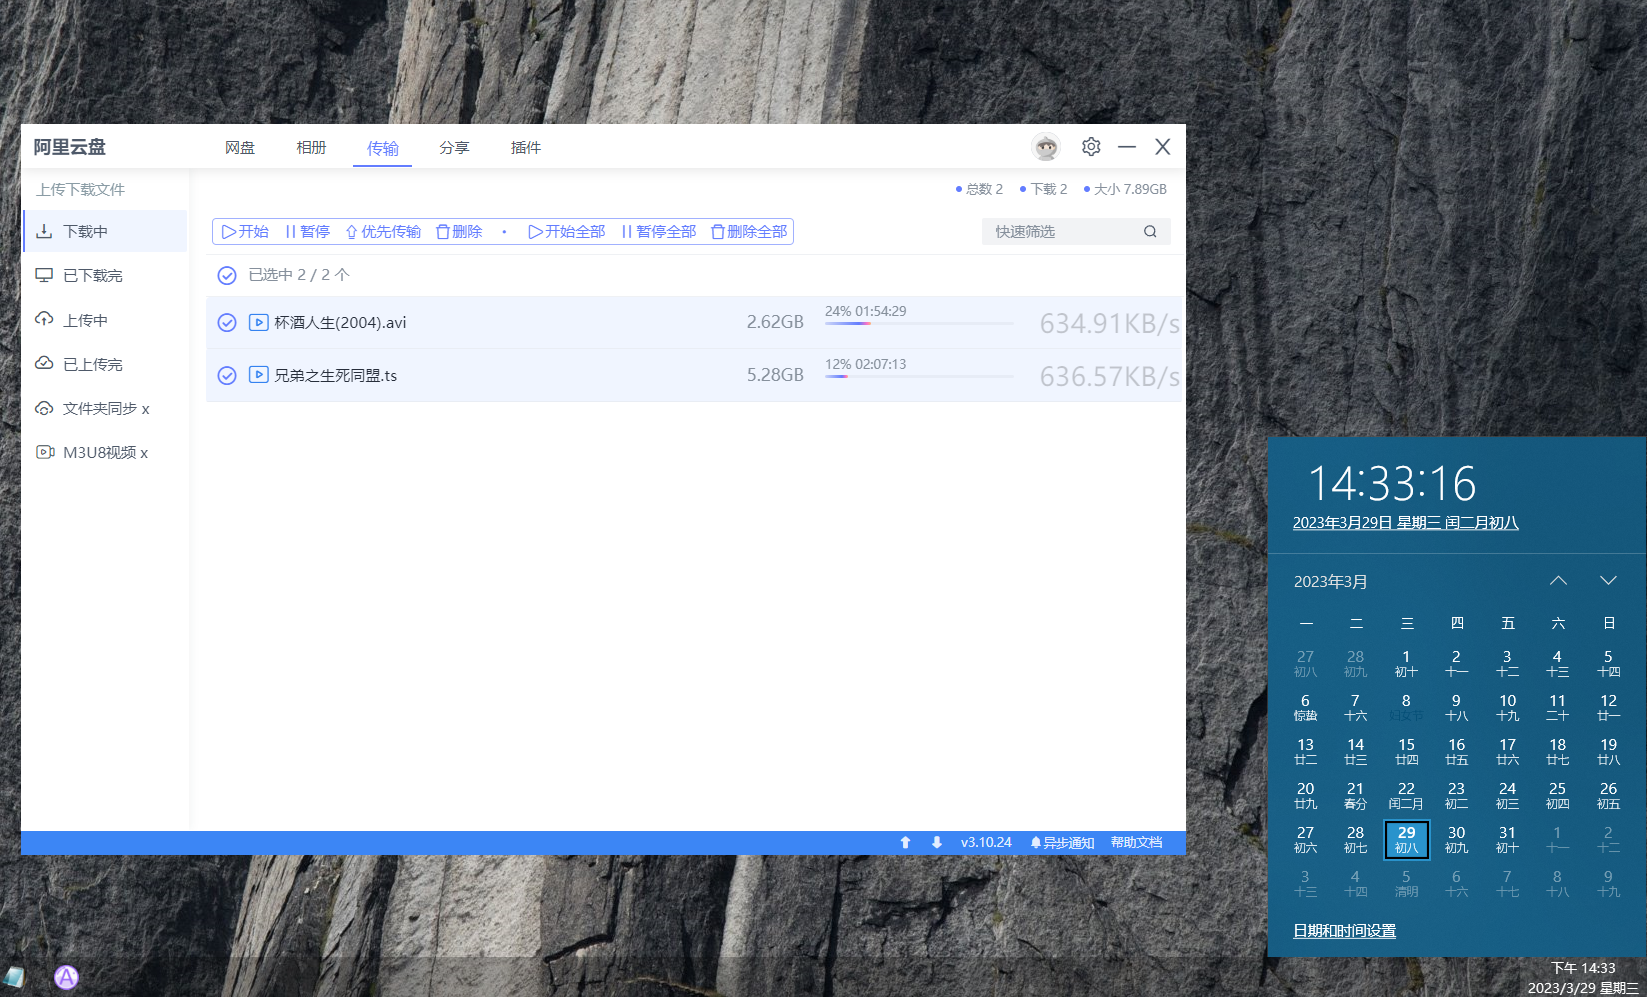This screenshot has width=1647, height=997.
Task: Click the user avatar icon
Action: 1046,147
